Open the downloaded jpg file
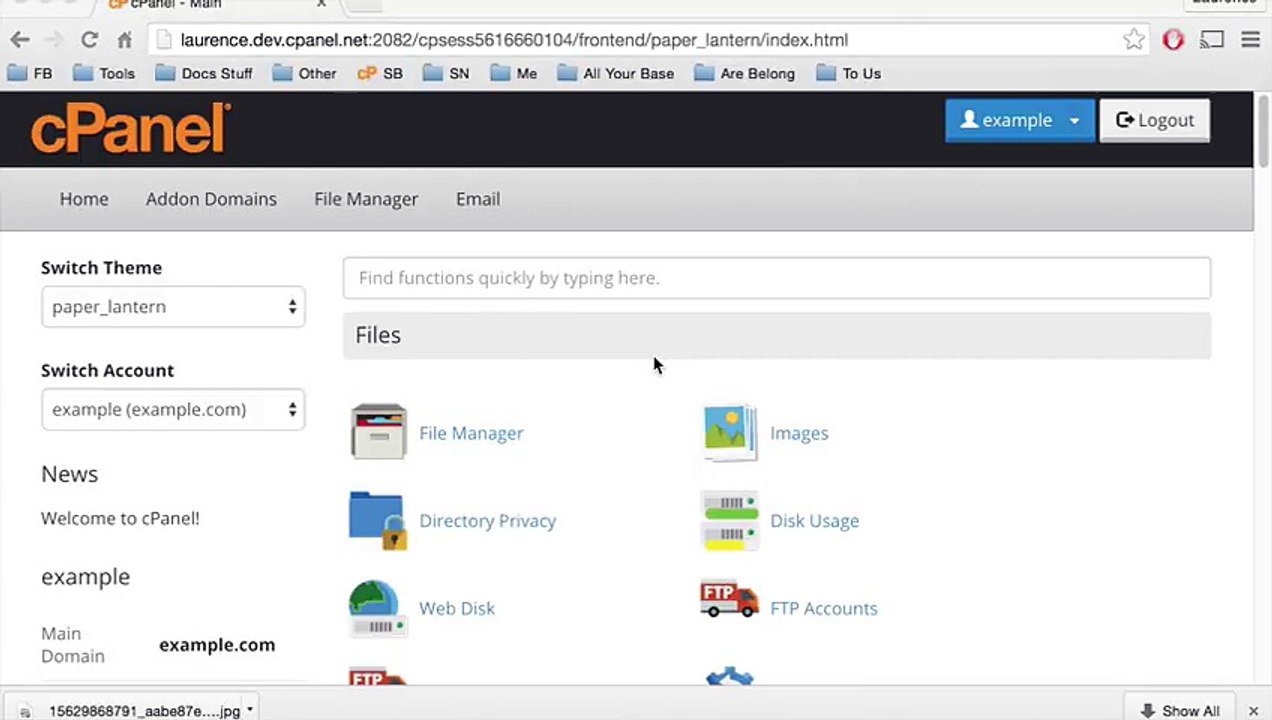 pos(130,711)
